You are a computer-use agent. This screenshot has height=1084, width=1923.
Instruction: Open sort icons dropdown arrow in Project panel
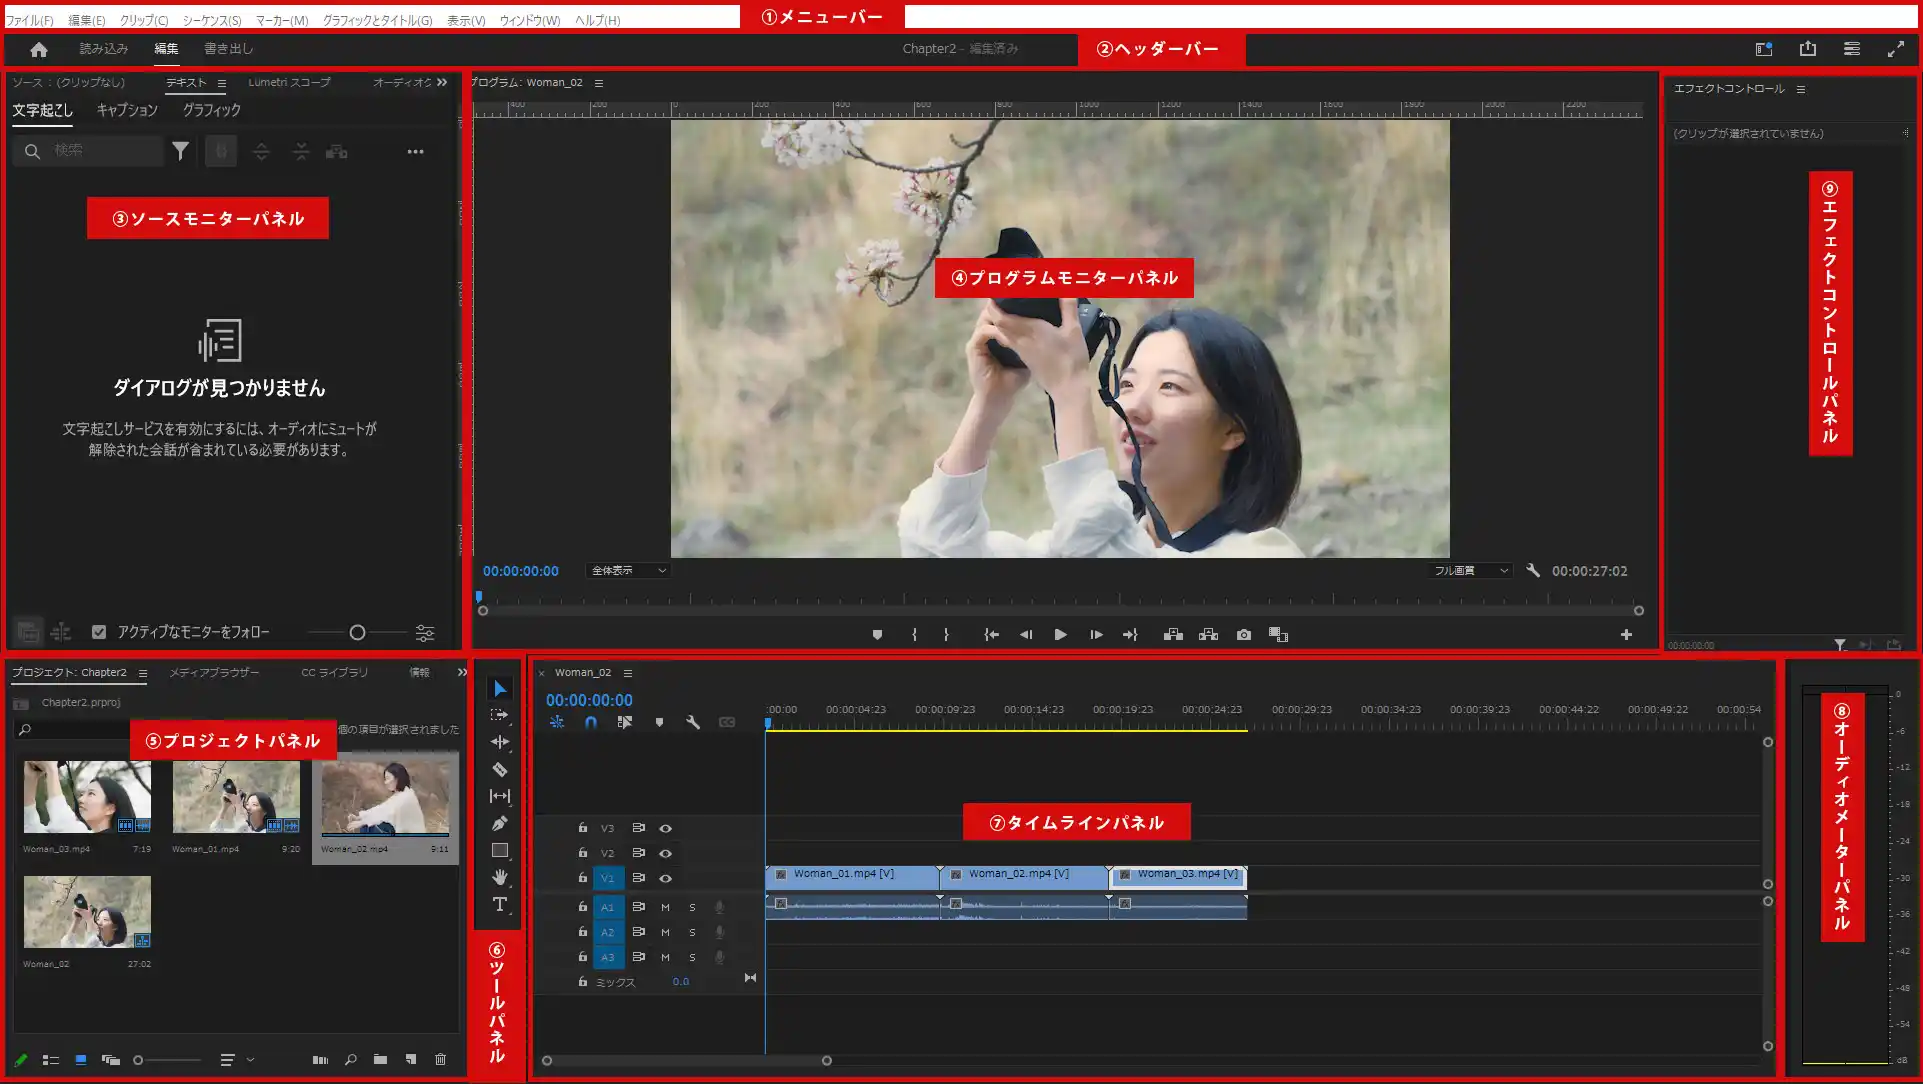[250, 1060]
